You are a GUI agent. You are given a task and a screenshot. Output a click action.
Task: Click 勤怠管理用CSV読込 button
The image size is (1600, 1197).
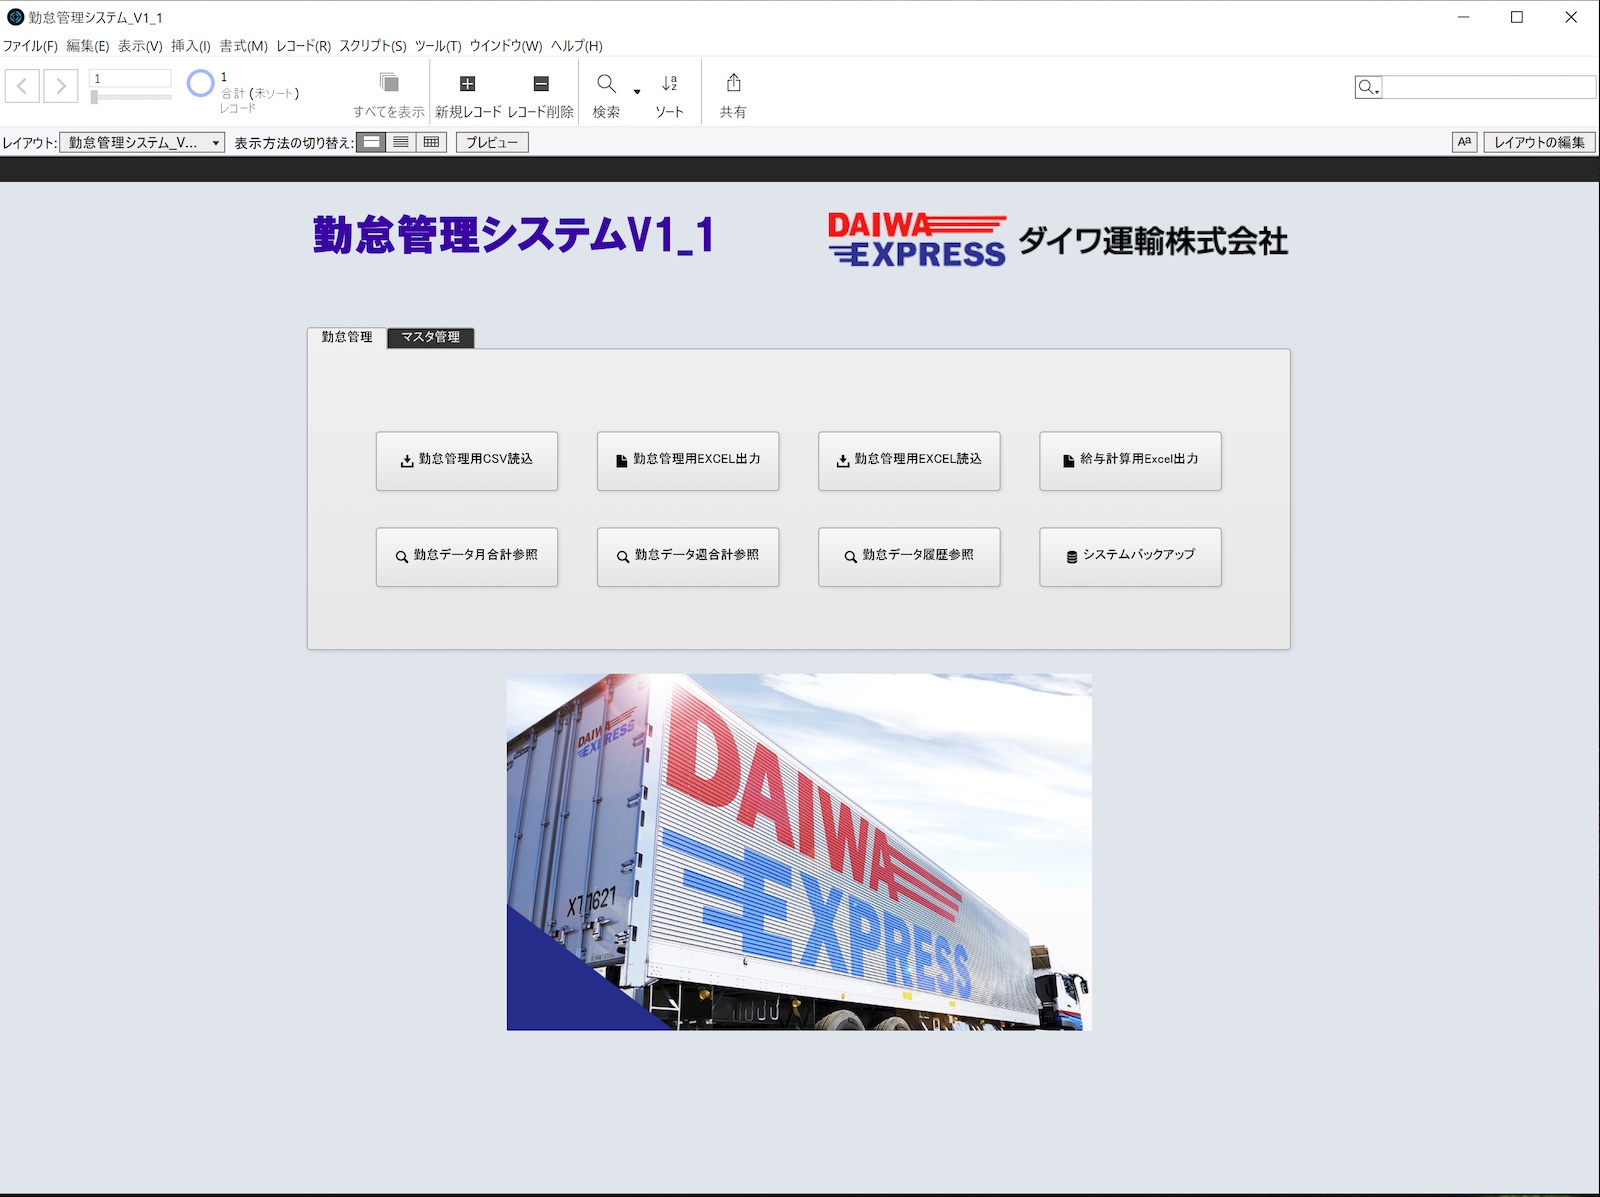tap(467, 461)
